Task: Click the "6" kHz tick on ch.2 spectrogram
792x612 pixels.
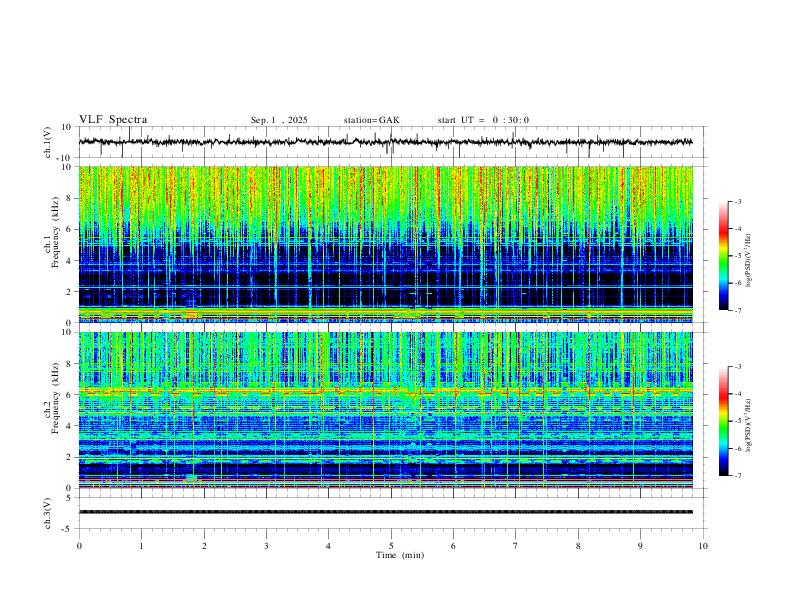Action: 69,394
